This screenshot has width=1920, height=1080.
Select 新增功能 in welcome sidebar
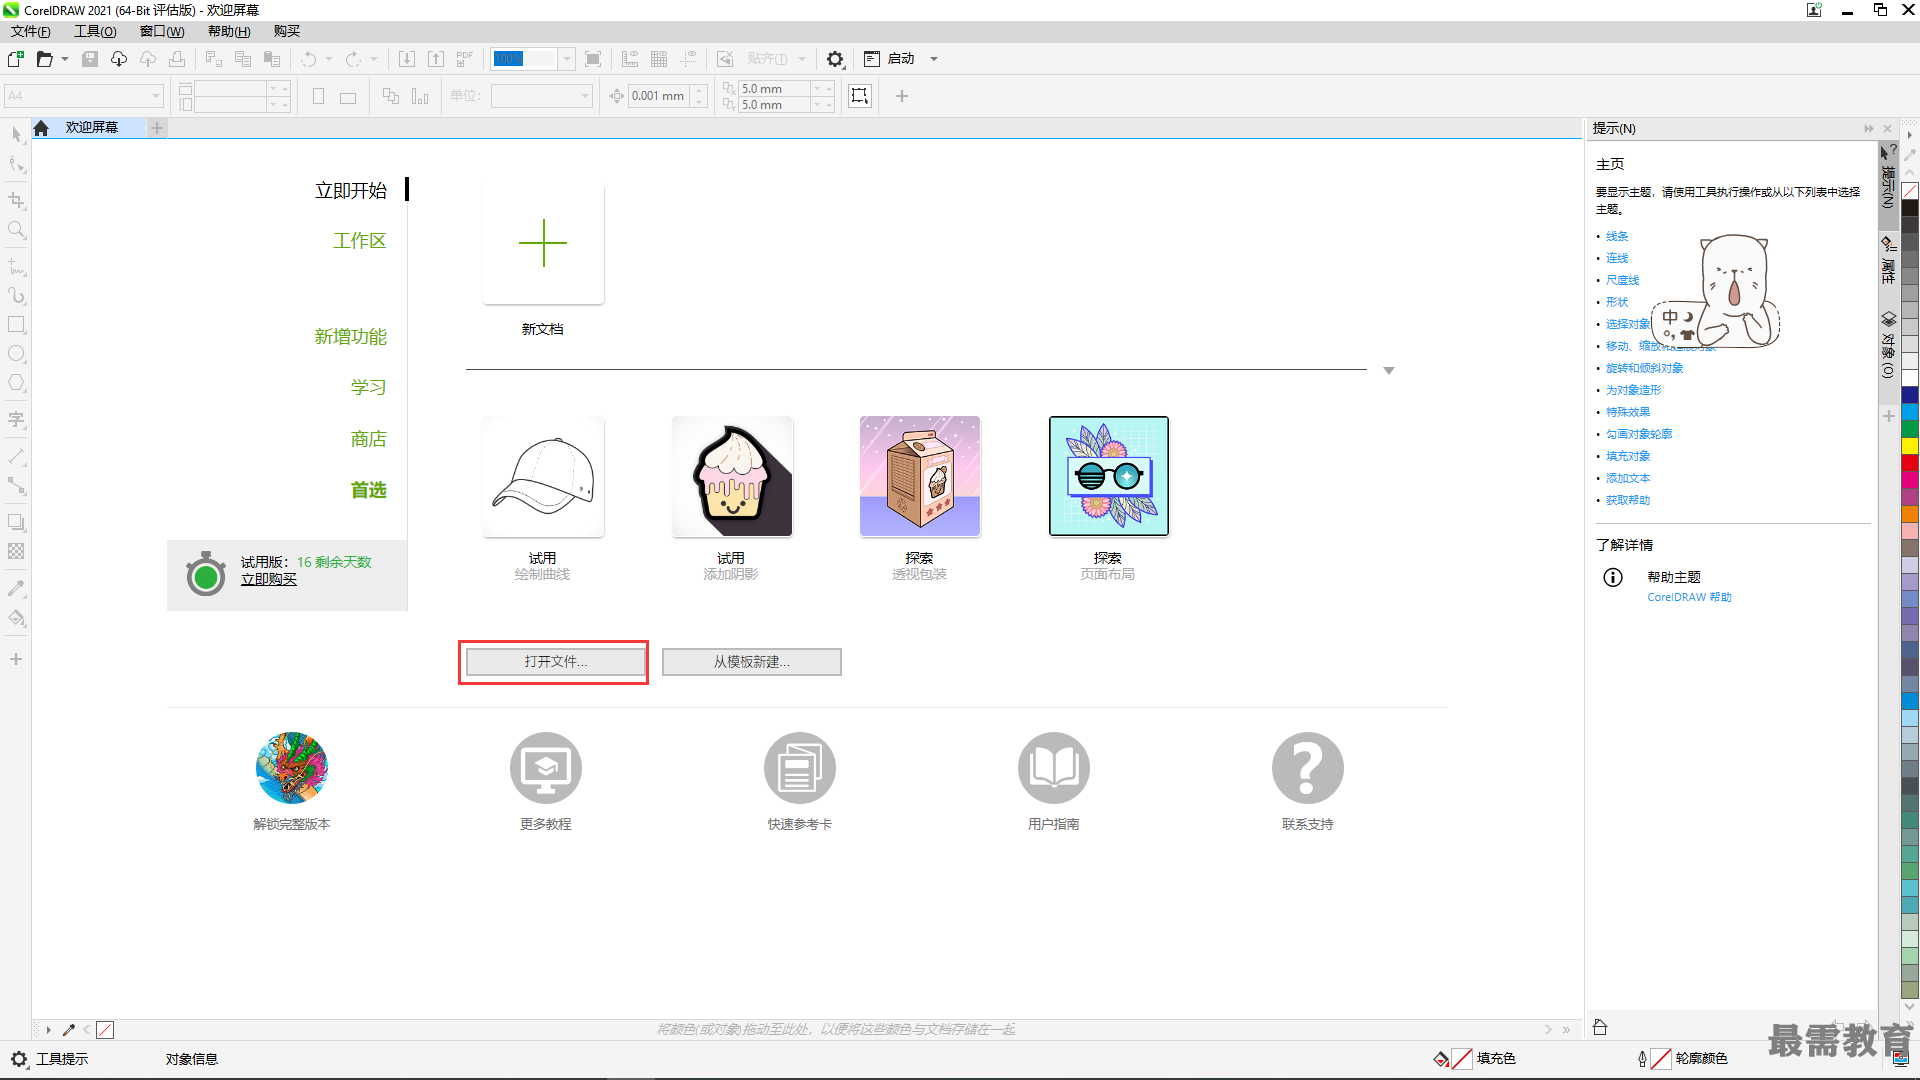[351, 337]
